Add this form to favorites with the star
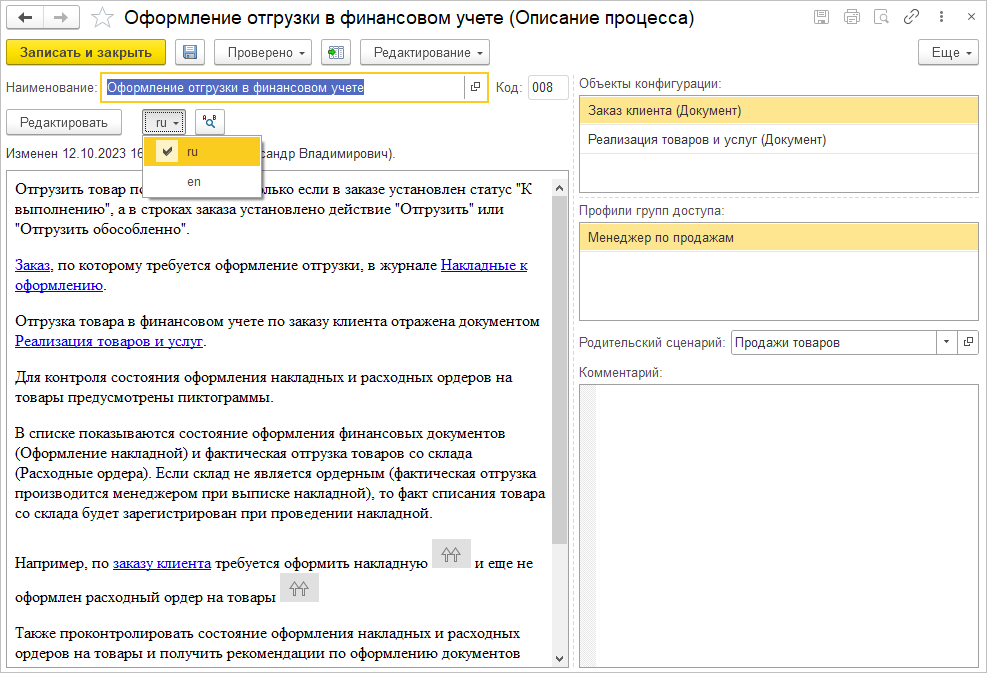Image resolution: width=987 pixels, height=673 pixels. 101,18
